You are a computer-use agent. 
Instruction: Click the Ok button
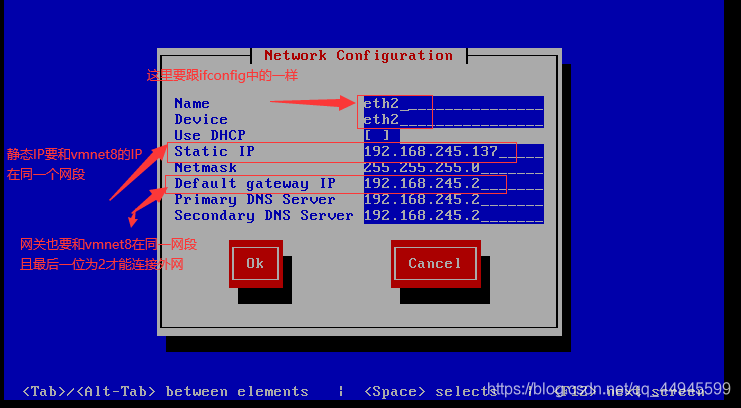click(256, 263)
